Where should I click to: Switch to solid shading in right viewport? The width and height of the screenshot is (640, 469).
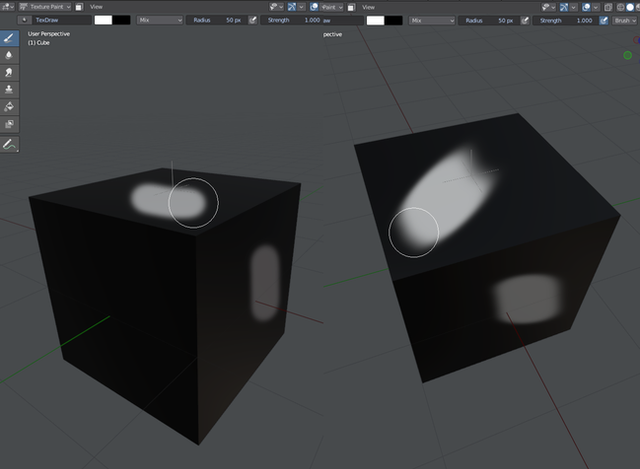(x=630, y=7)
